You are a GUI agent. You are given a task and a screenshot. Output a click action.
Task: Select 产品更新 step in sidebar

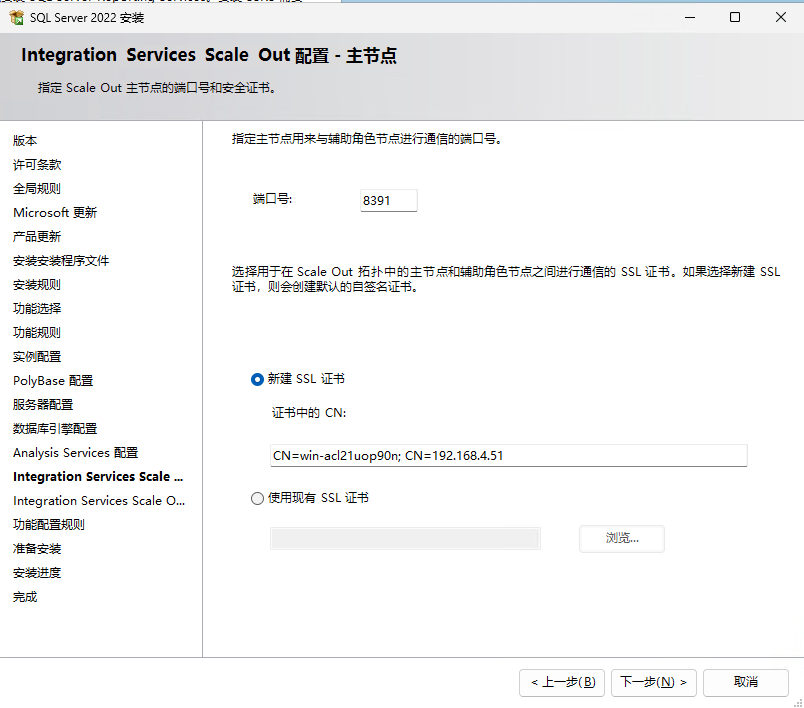(x=37, y=237)
